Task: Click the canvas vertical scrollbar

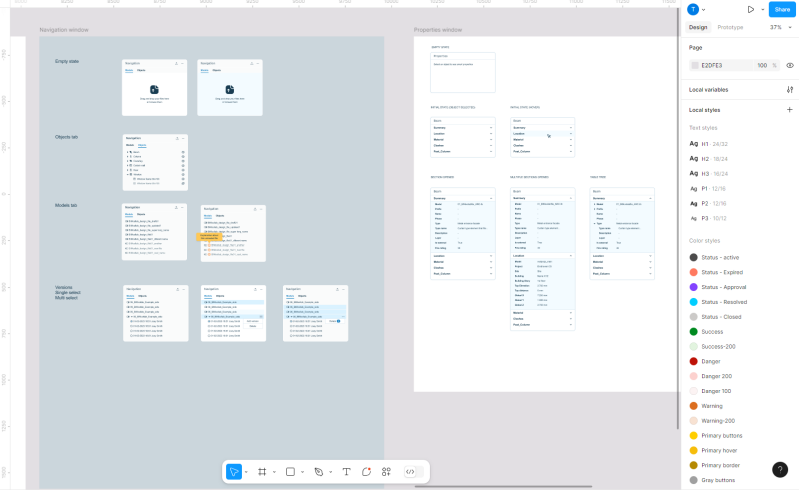Action: click(678, 219)
